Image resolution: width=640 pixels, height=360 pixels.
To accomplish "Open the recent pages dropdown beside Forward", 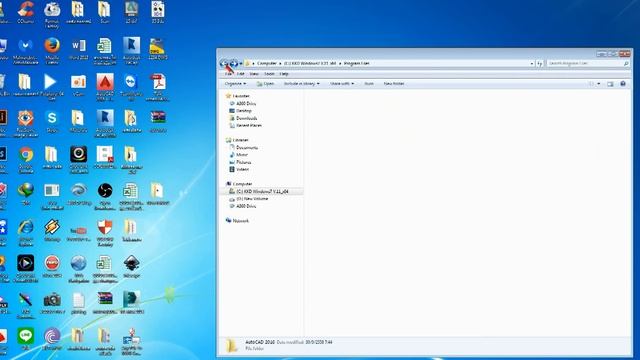I will 241,64.
